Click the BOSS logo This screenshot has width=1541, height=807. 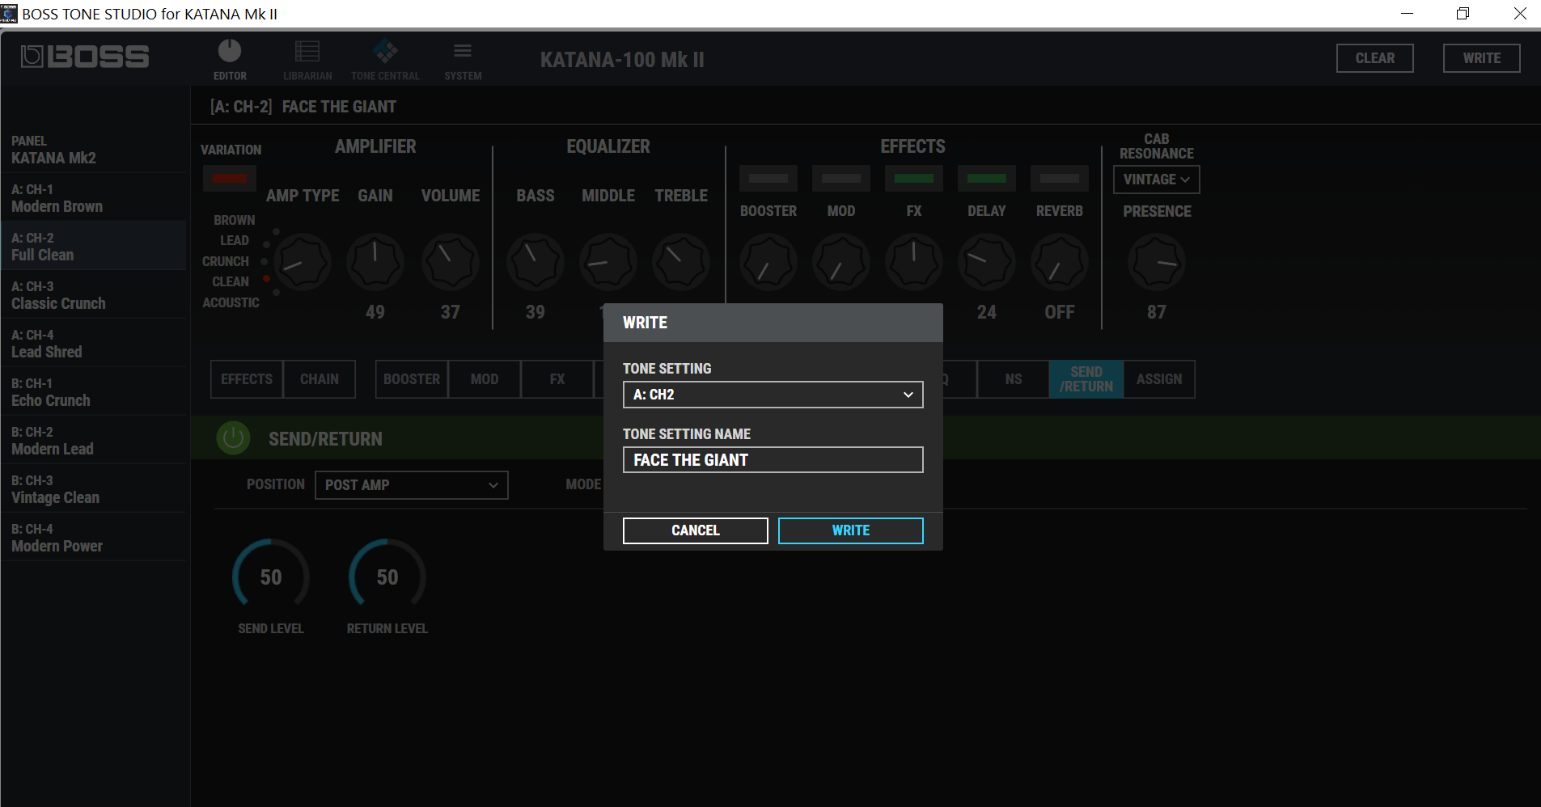click(85, 57)
